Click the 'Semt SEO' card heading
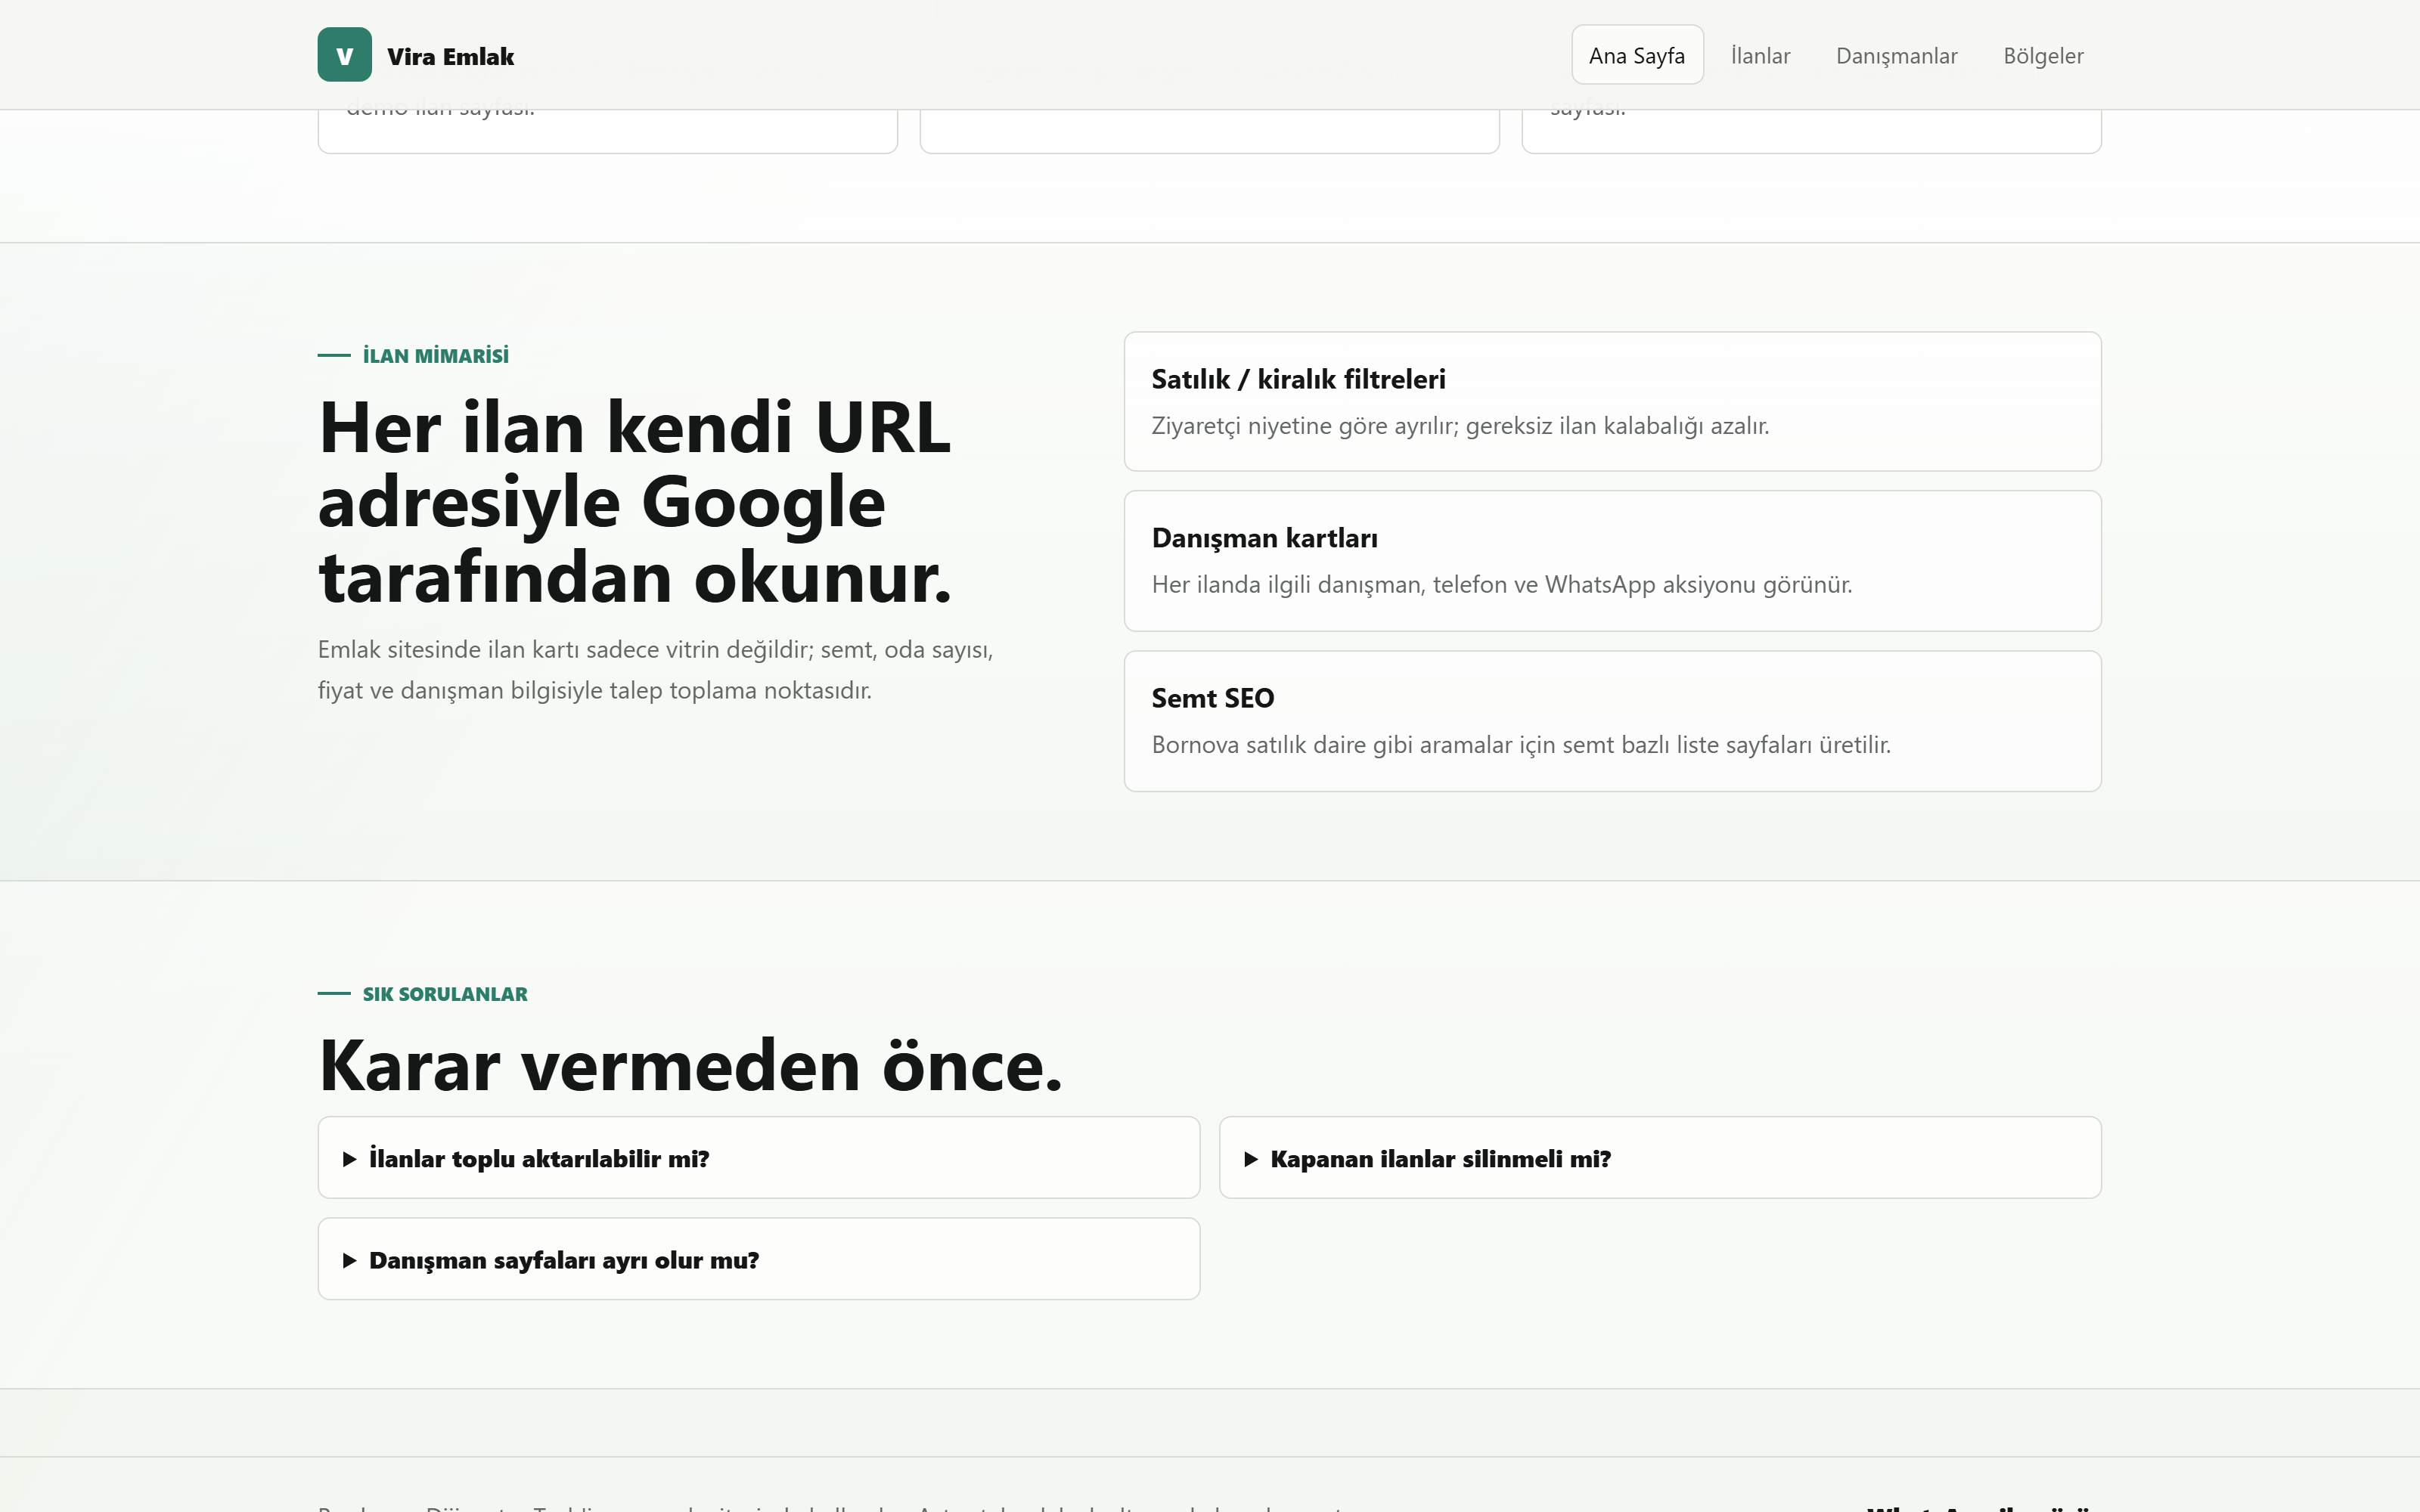 pyautogui.click(x=1213, y=698)
